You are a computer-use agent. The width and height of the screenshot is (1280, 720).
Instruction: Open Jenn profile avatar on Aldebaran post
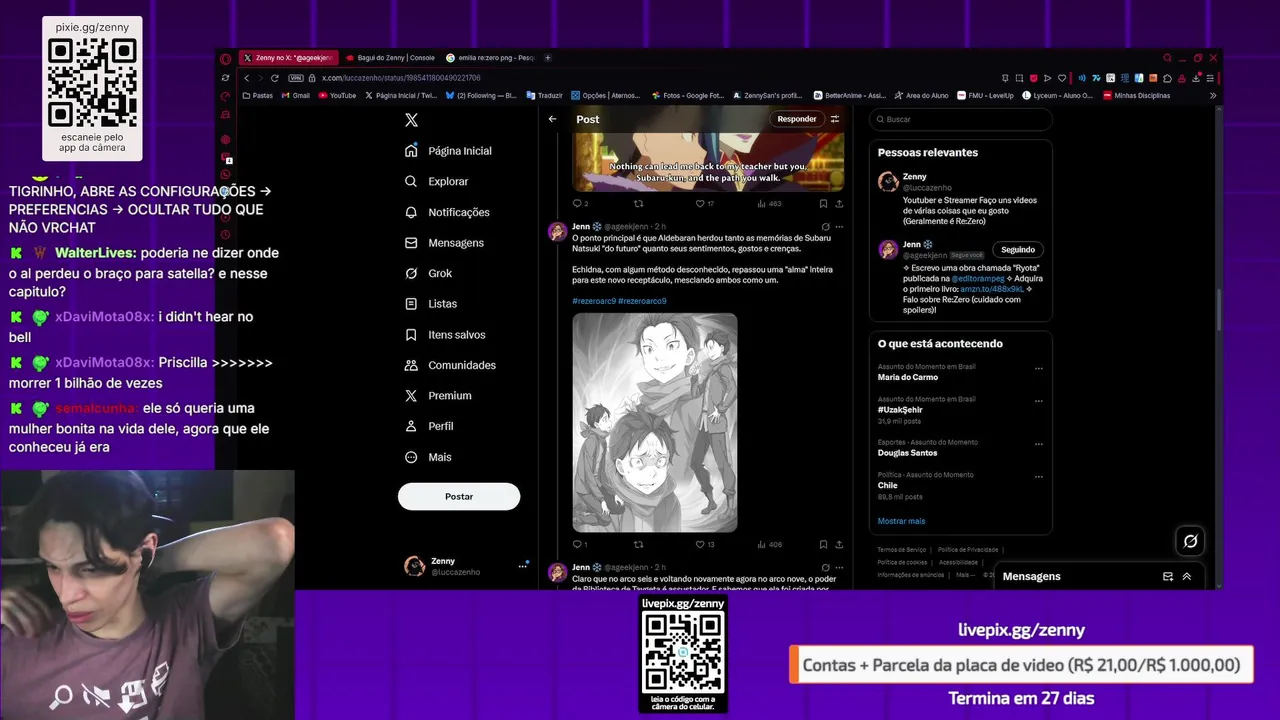pyautogui.click(x=558, y=232)
